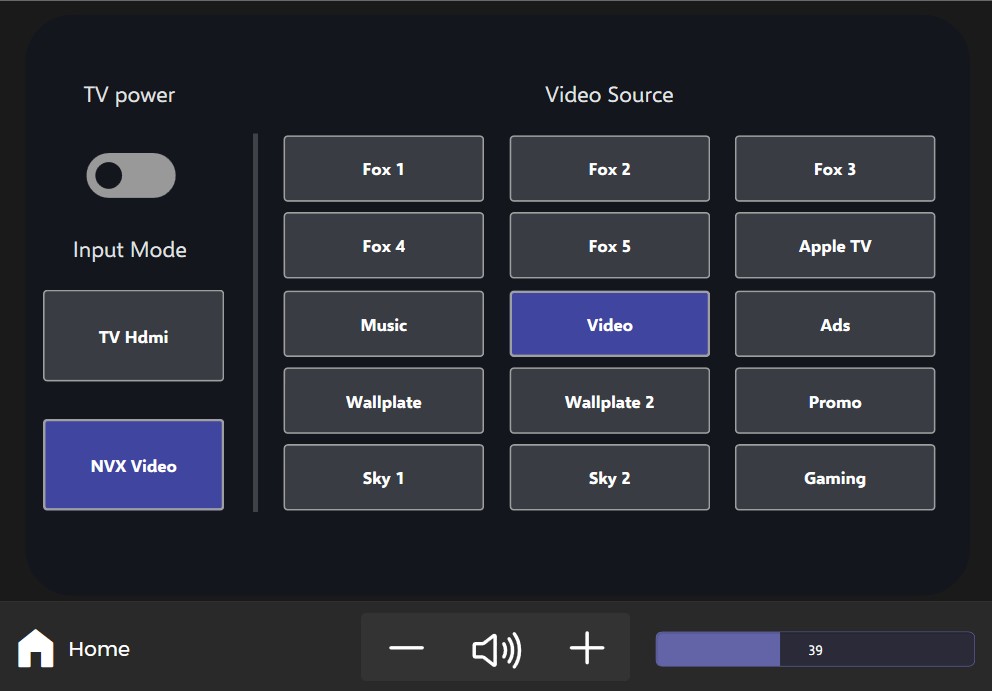Switch source to Fox 4
Viewport: 992px width, 691px height.
point(383,245)
